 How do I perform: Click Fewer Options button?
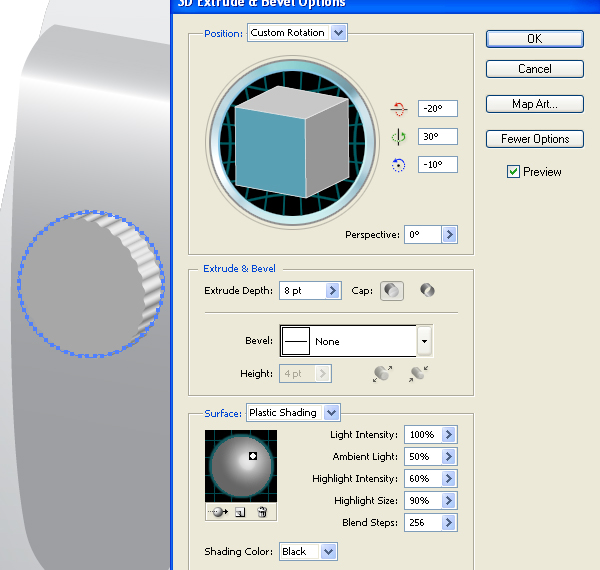click(535, 139)
